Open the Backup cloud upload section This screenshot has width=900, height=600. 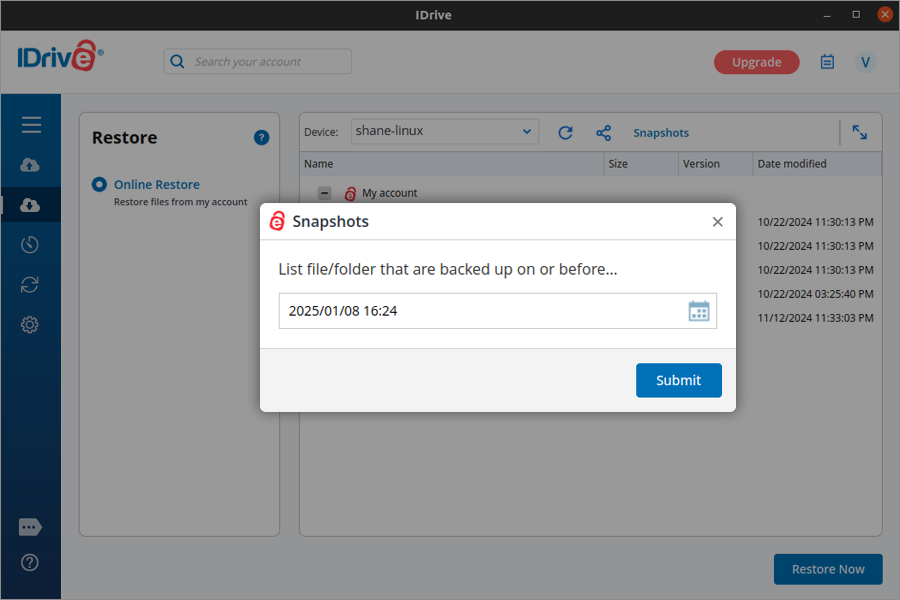30,165
